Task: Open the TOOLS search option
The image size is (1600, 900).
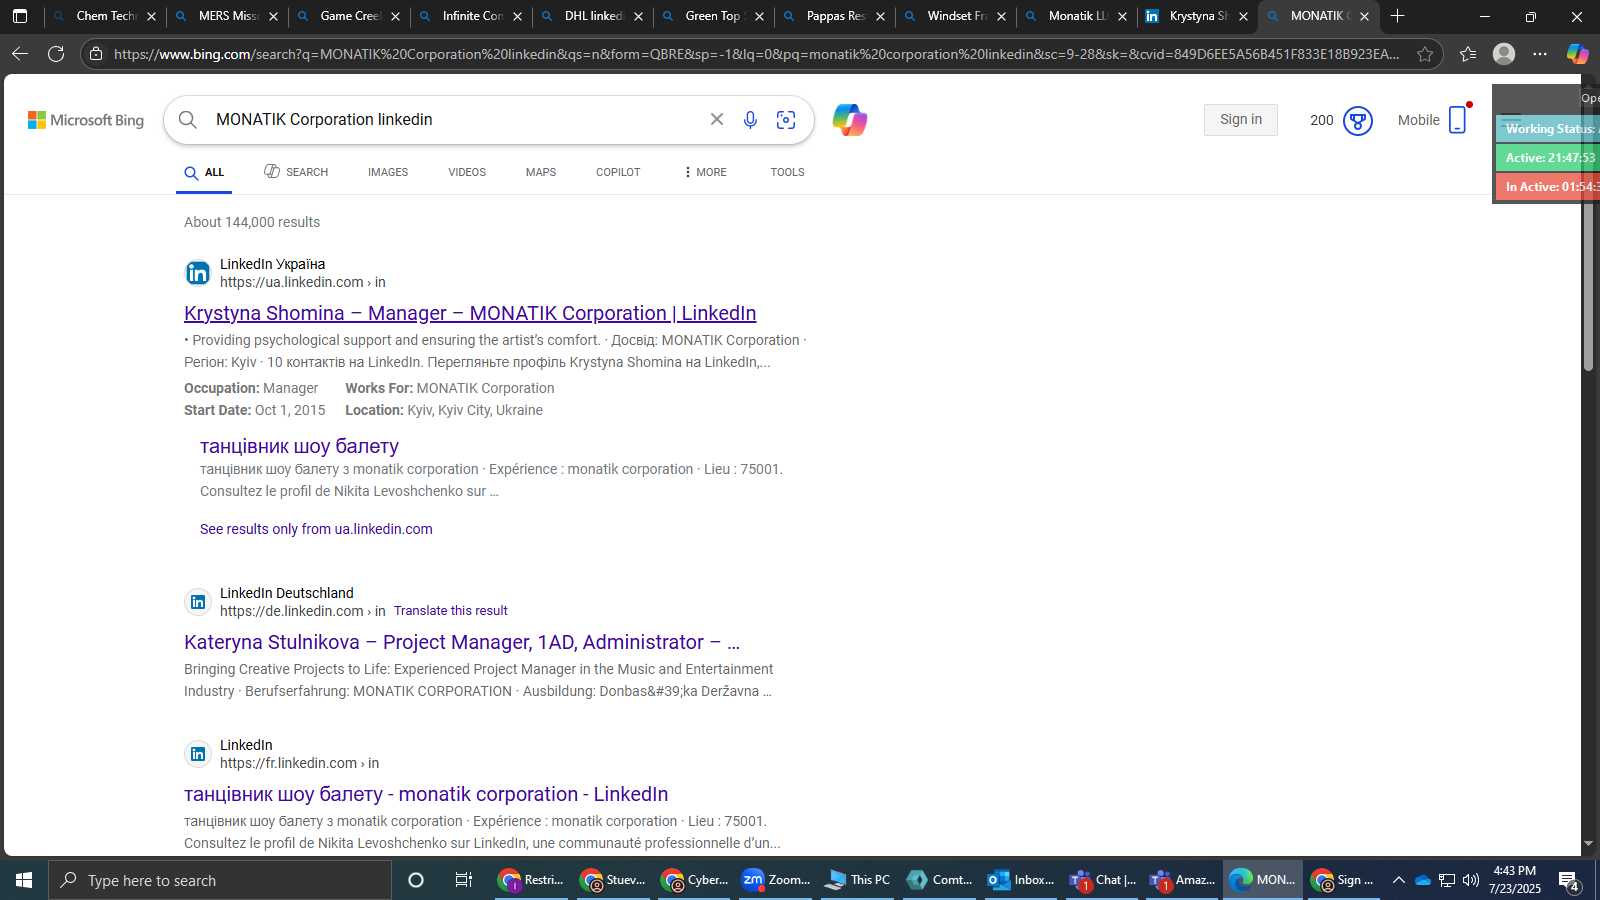Action: 787,172
